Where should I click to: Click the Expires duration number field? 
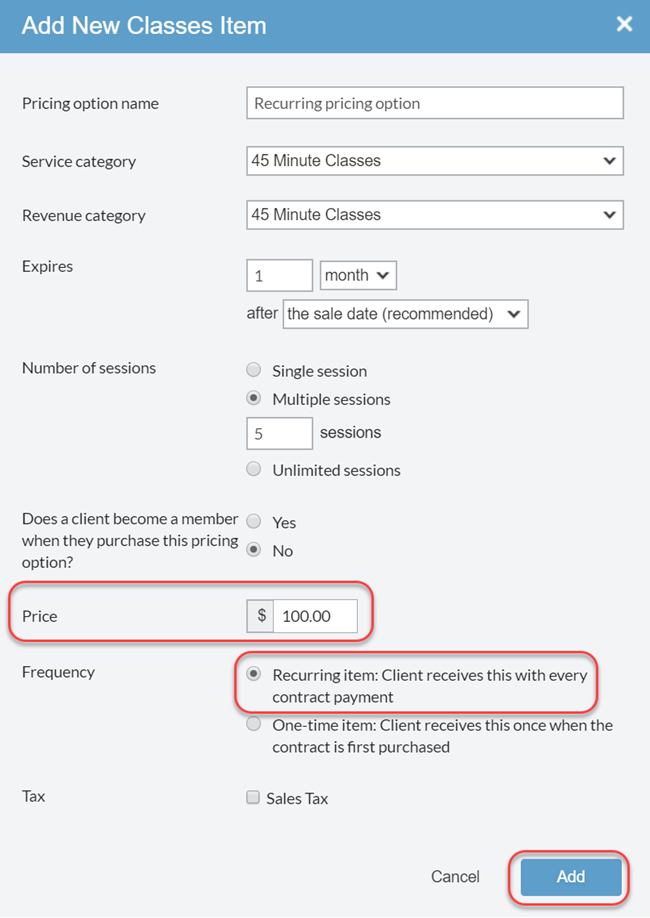click(x=278, y=275)
